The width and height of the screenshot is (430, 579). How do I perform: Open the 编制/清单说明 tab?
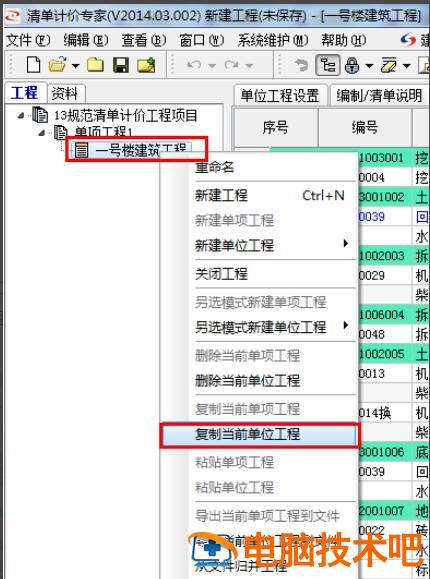[x=379, y=95]
